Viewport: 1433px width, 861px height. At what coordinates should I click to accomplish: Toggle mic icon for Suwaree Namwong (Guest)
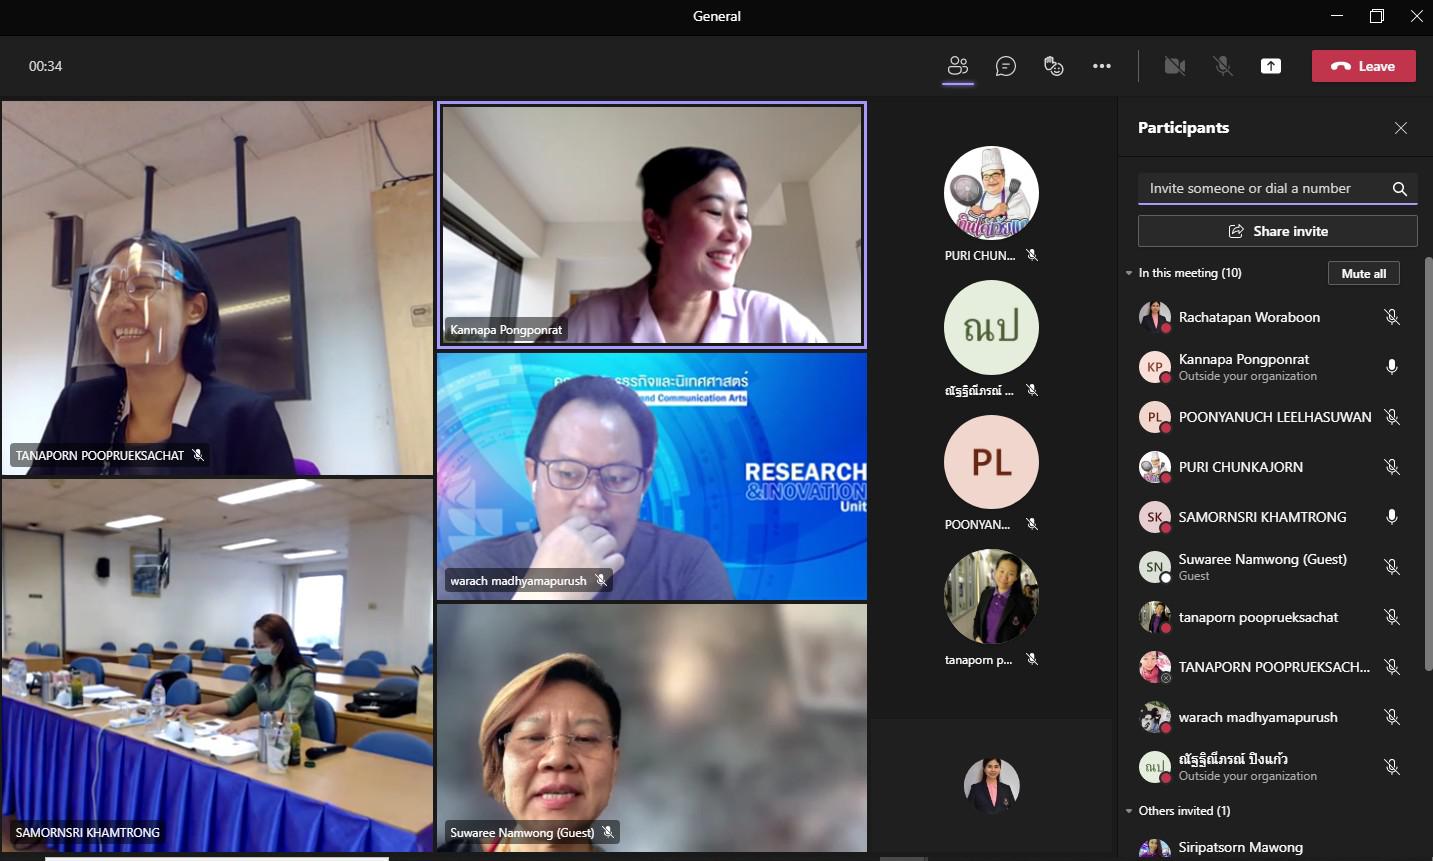coord(1391,567)
